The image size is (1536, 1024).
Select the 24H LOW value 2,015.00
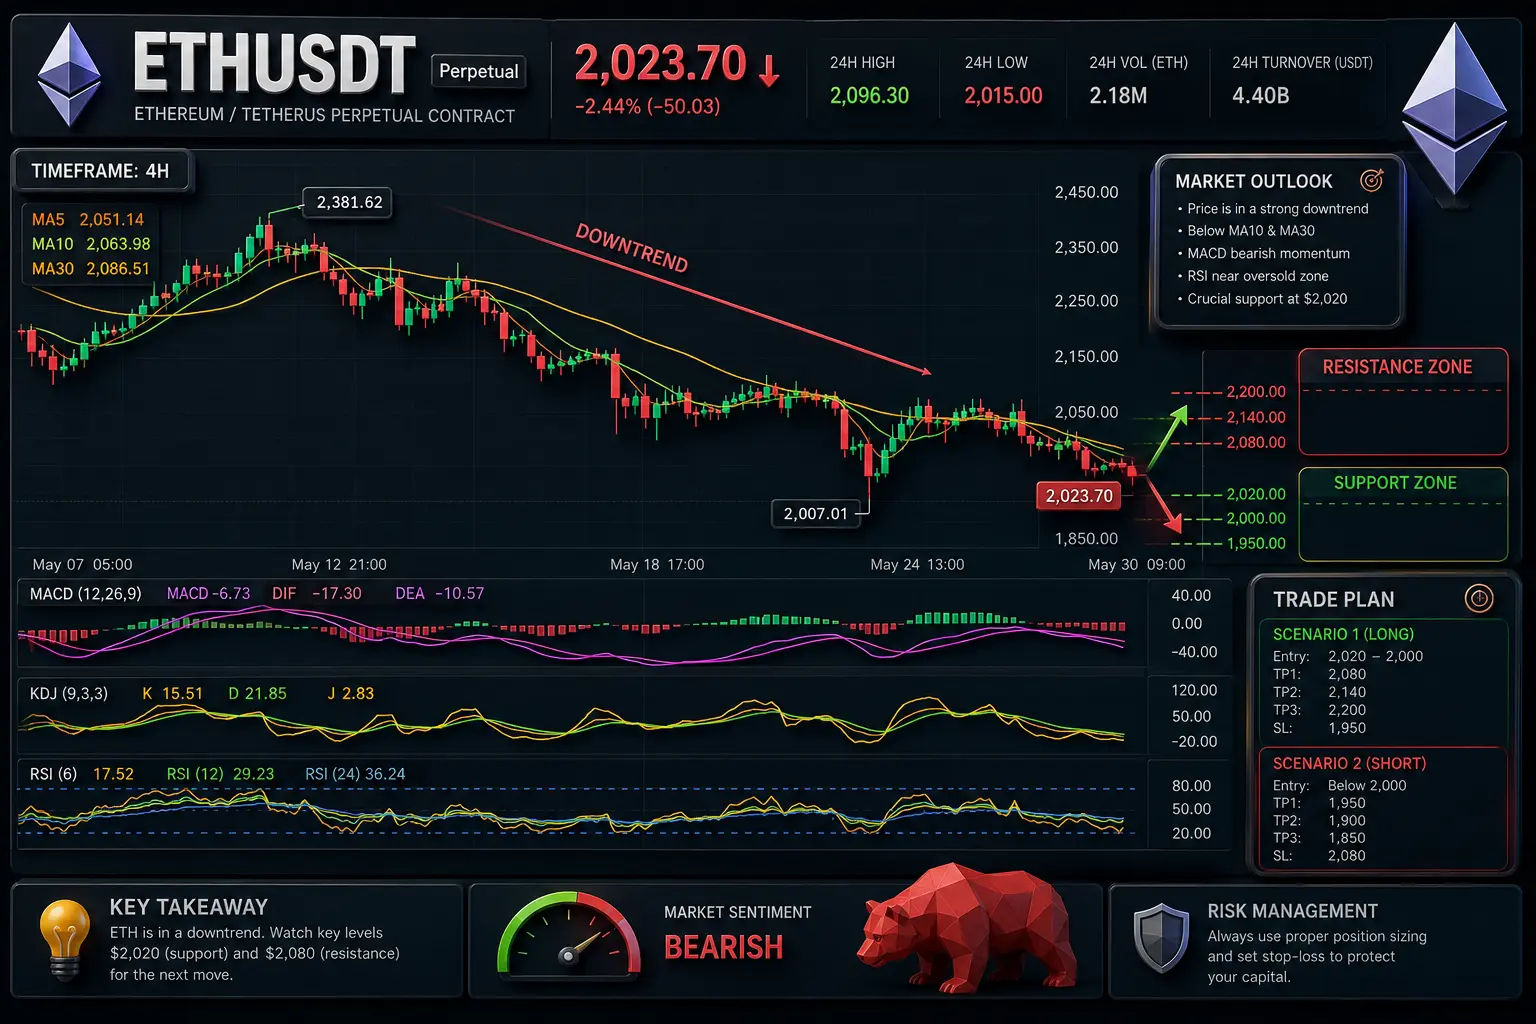1003,96
